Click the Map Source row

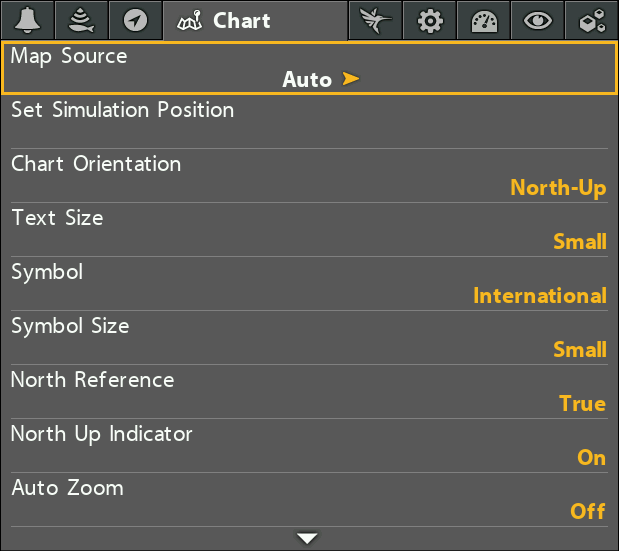tap(309, 68)
